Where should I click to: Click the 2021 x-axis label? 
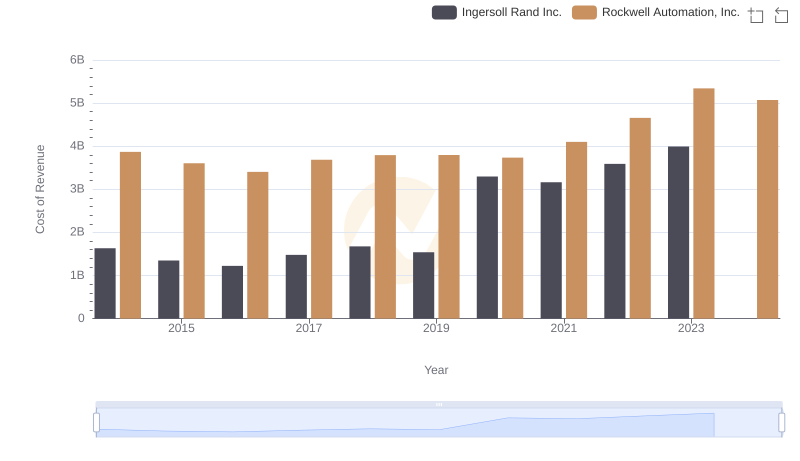[x=563, y=328]
